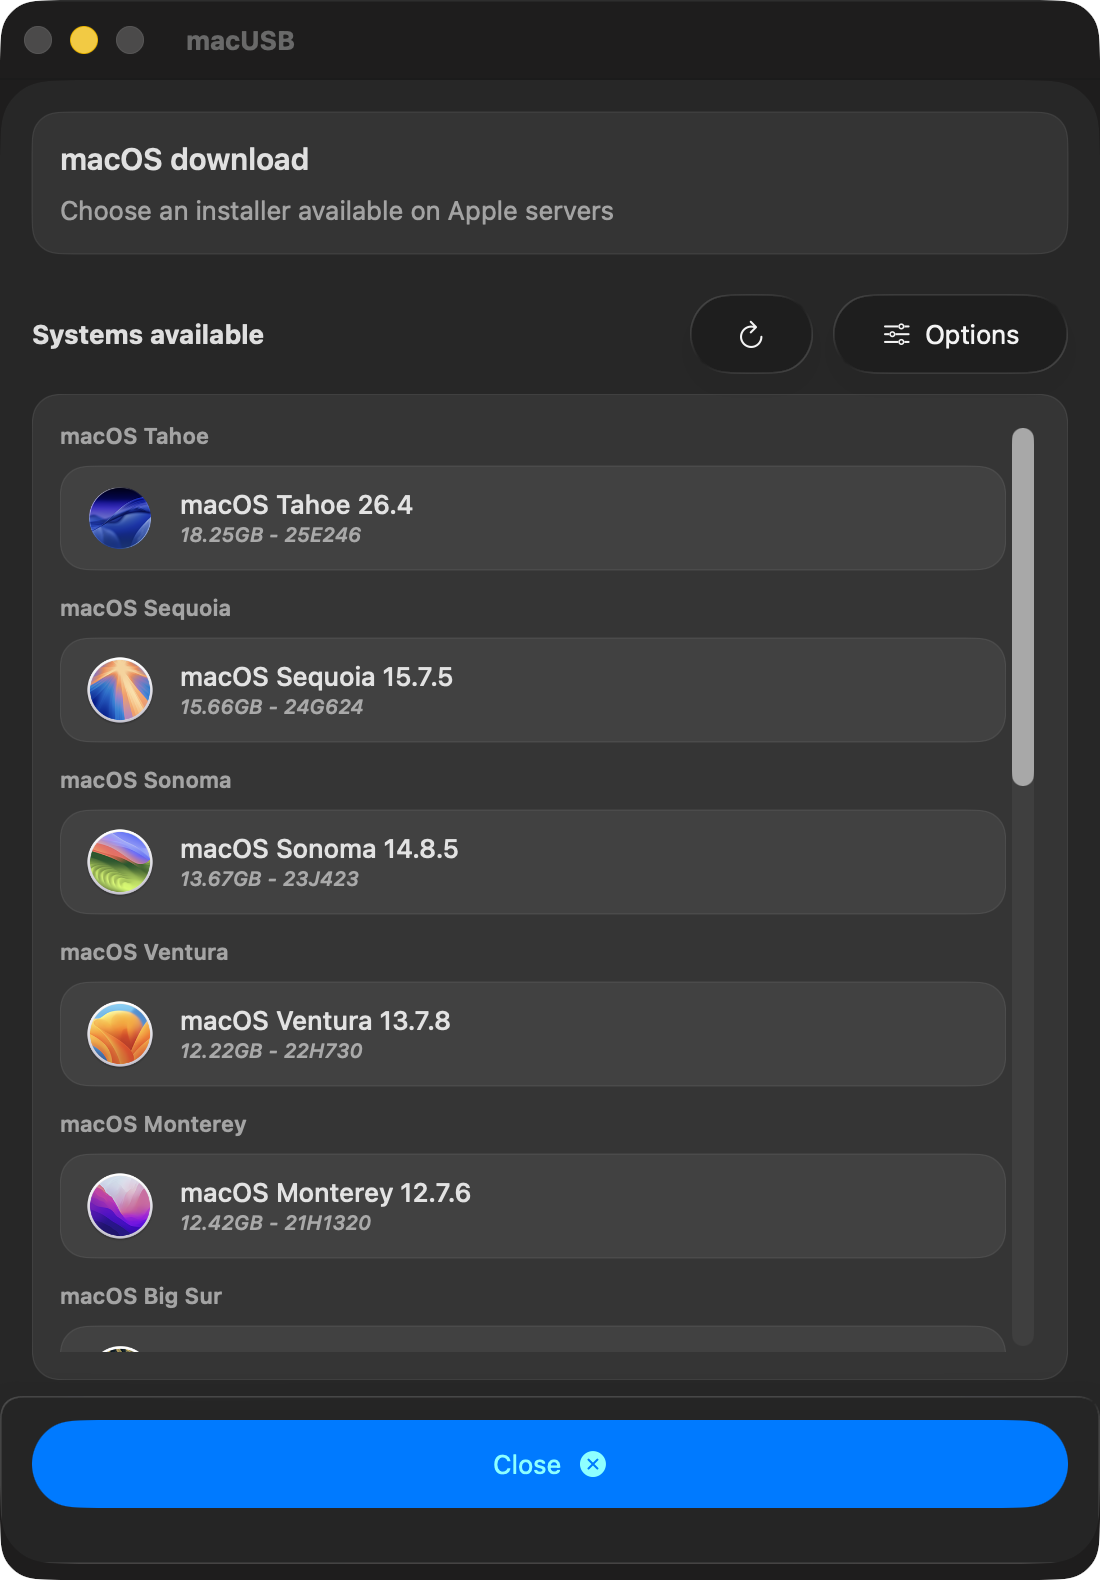Click the macOS Sonoma wallpaper icon

click(x=120, y=862)
